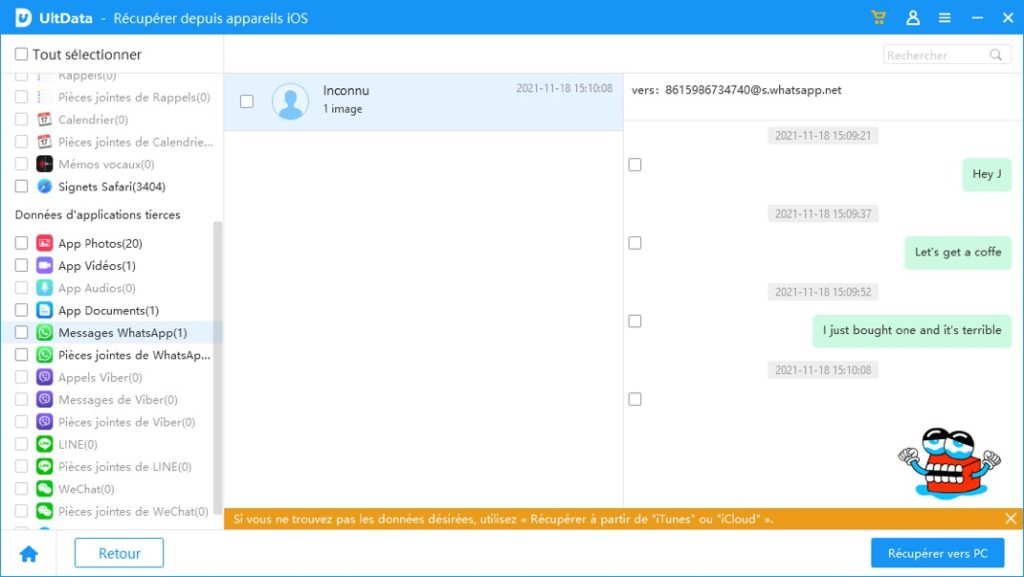Click the App Documents icon
Viewport: 1024px width, 577px height.
pyautogui.click(x=44, y=310)
